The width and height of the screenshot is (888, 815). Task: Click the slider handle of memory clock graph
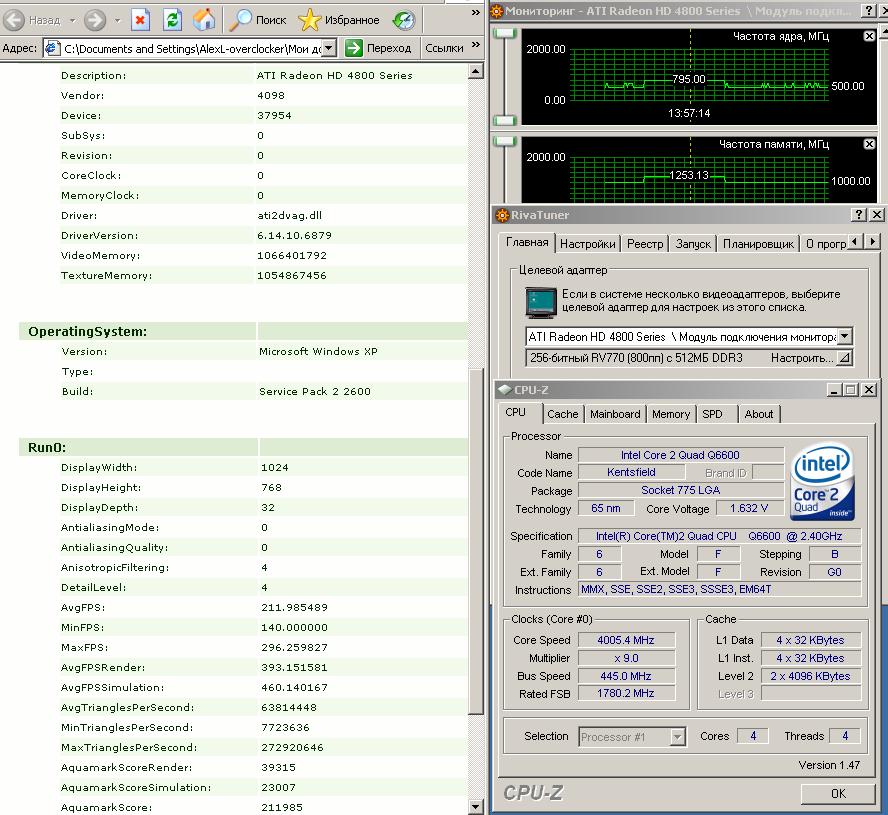[505, 141]
